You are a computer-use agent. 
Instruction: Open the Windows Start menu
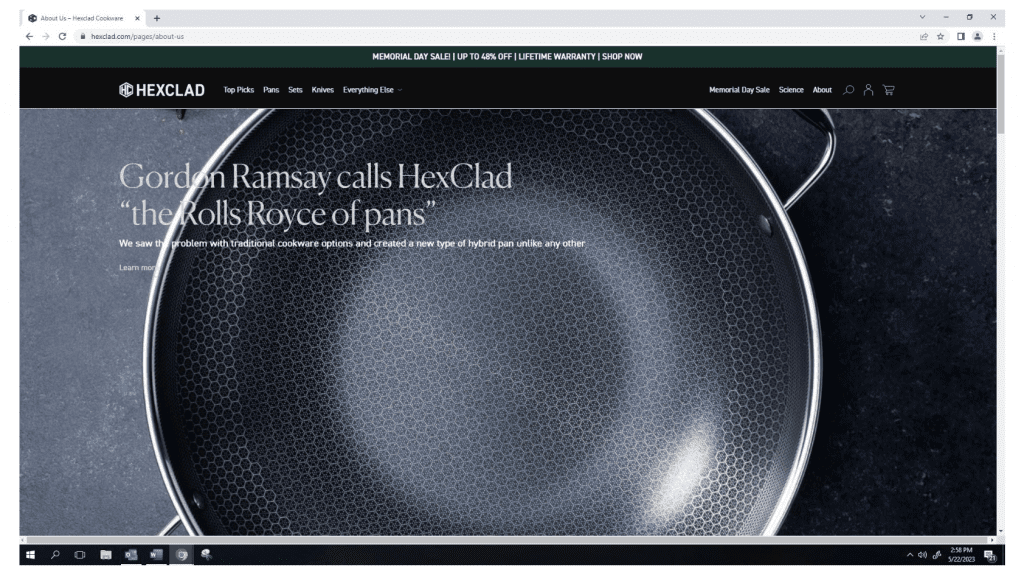click(30, 555)
